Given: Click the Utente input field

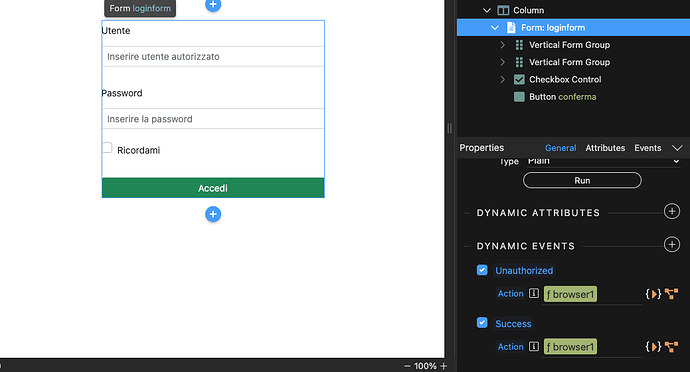Looking at the screenshot, I should click(213, 56).
